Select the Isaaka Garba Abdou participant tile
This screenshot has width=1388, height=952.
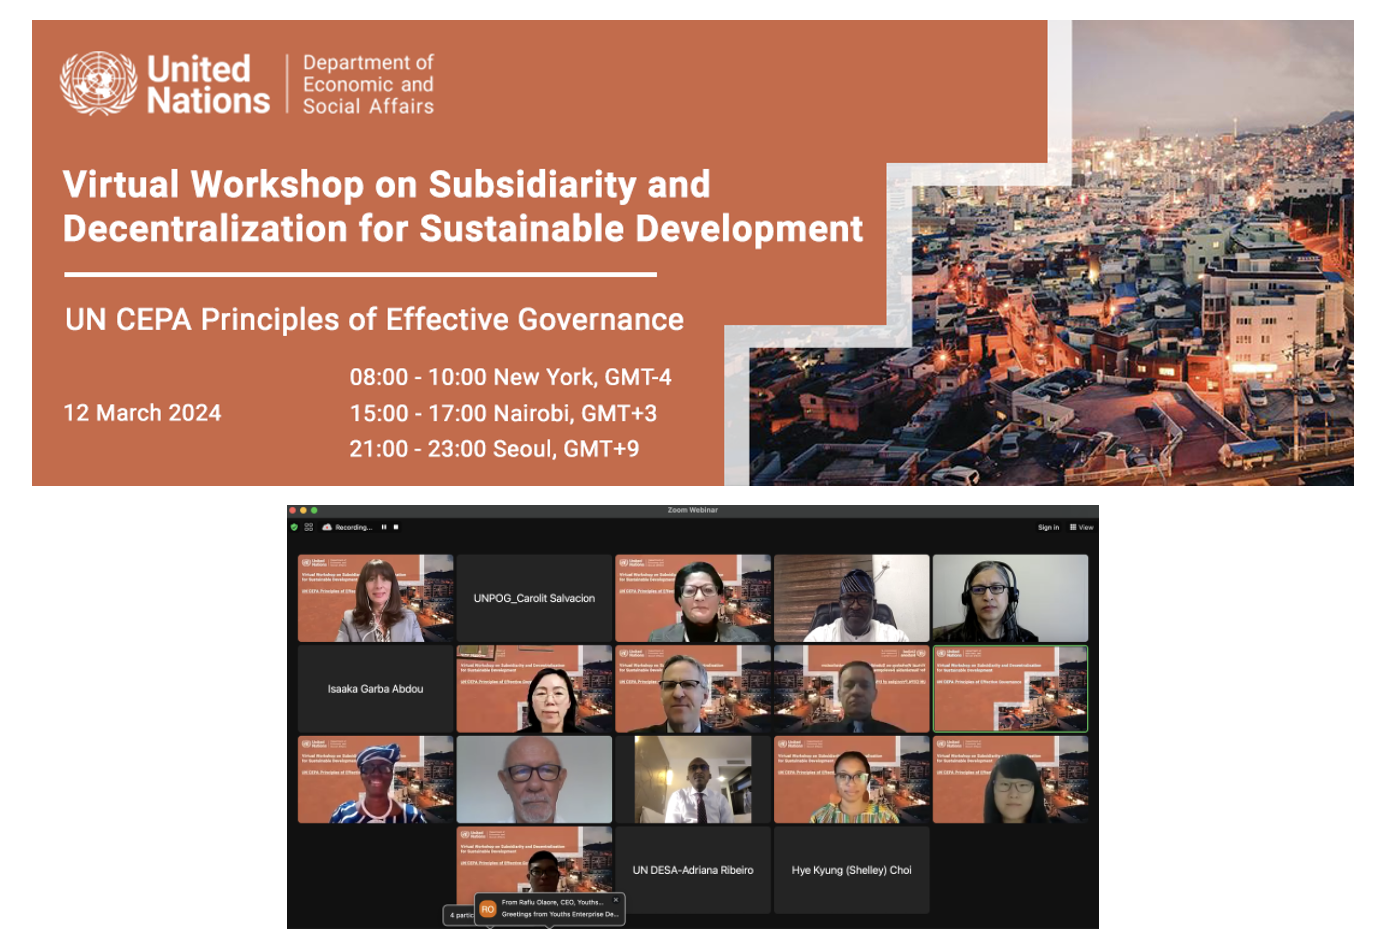pyautogui.click(x=375, y=689)
